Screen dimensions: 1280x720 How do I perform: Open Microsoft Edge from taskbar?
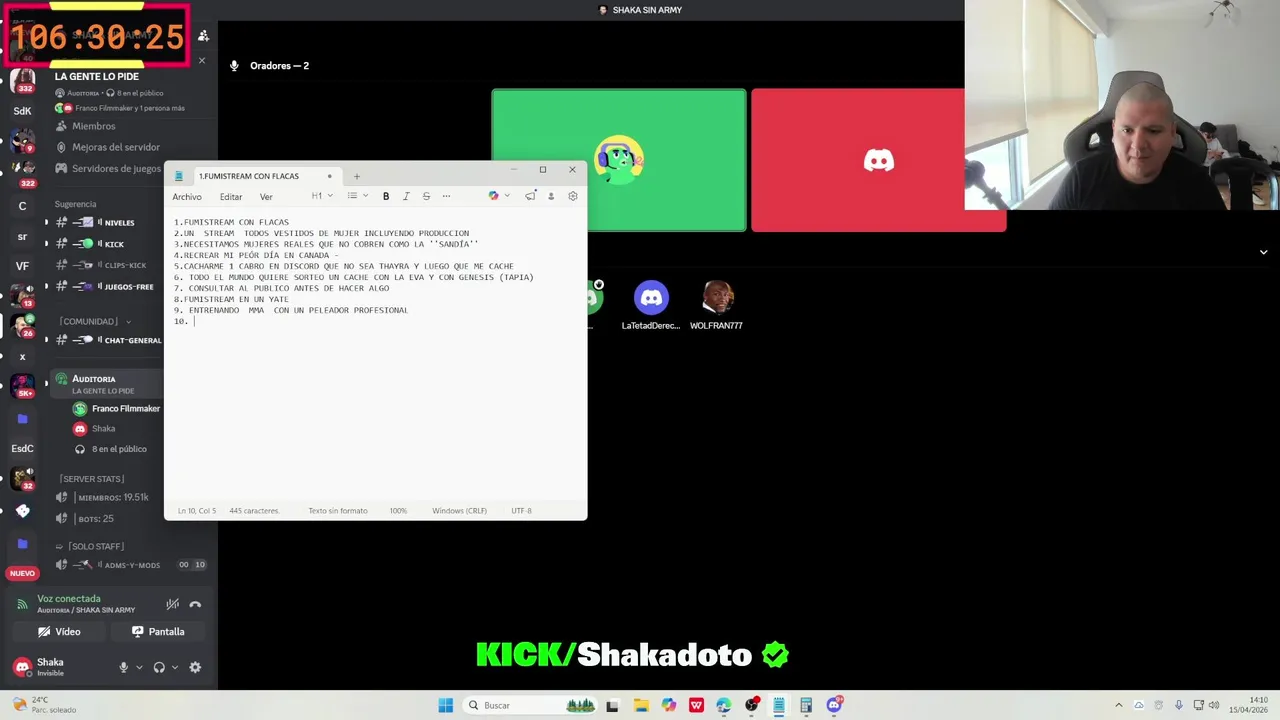click(723, 705)
